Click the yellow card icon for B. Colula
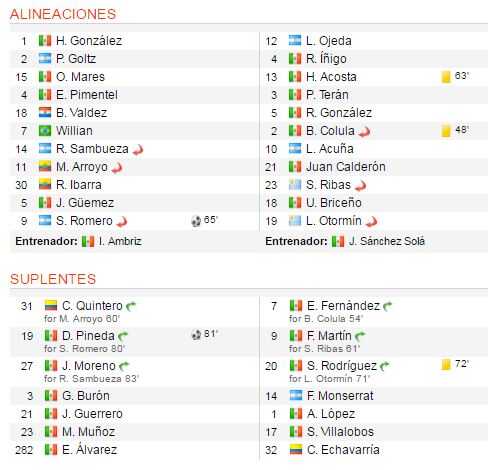The height and width of the screenshot is (470, 488). pos(446,131)
